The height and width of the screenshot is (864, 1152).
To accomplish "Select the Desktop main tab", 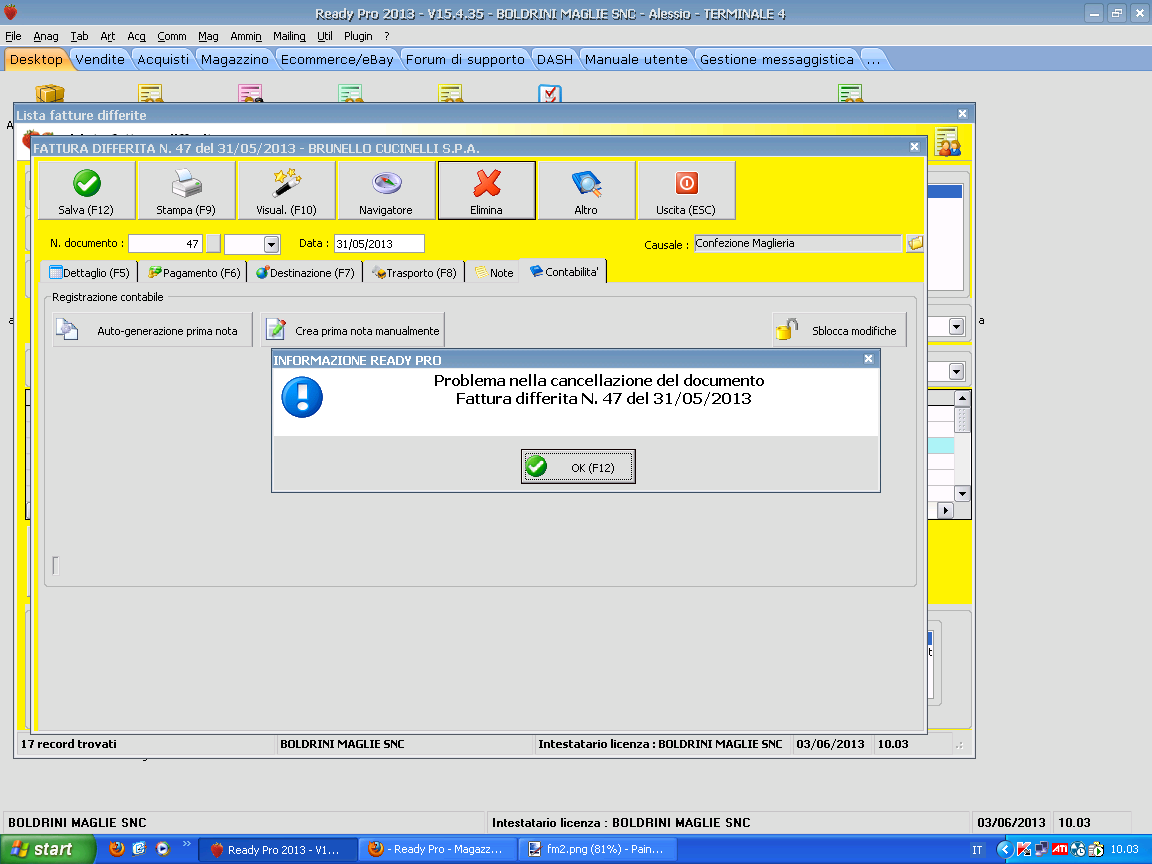I will 36,60.
